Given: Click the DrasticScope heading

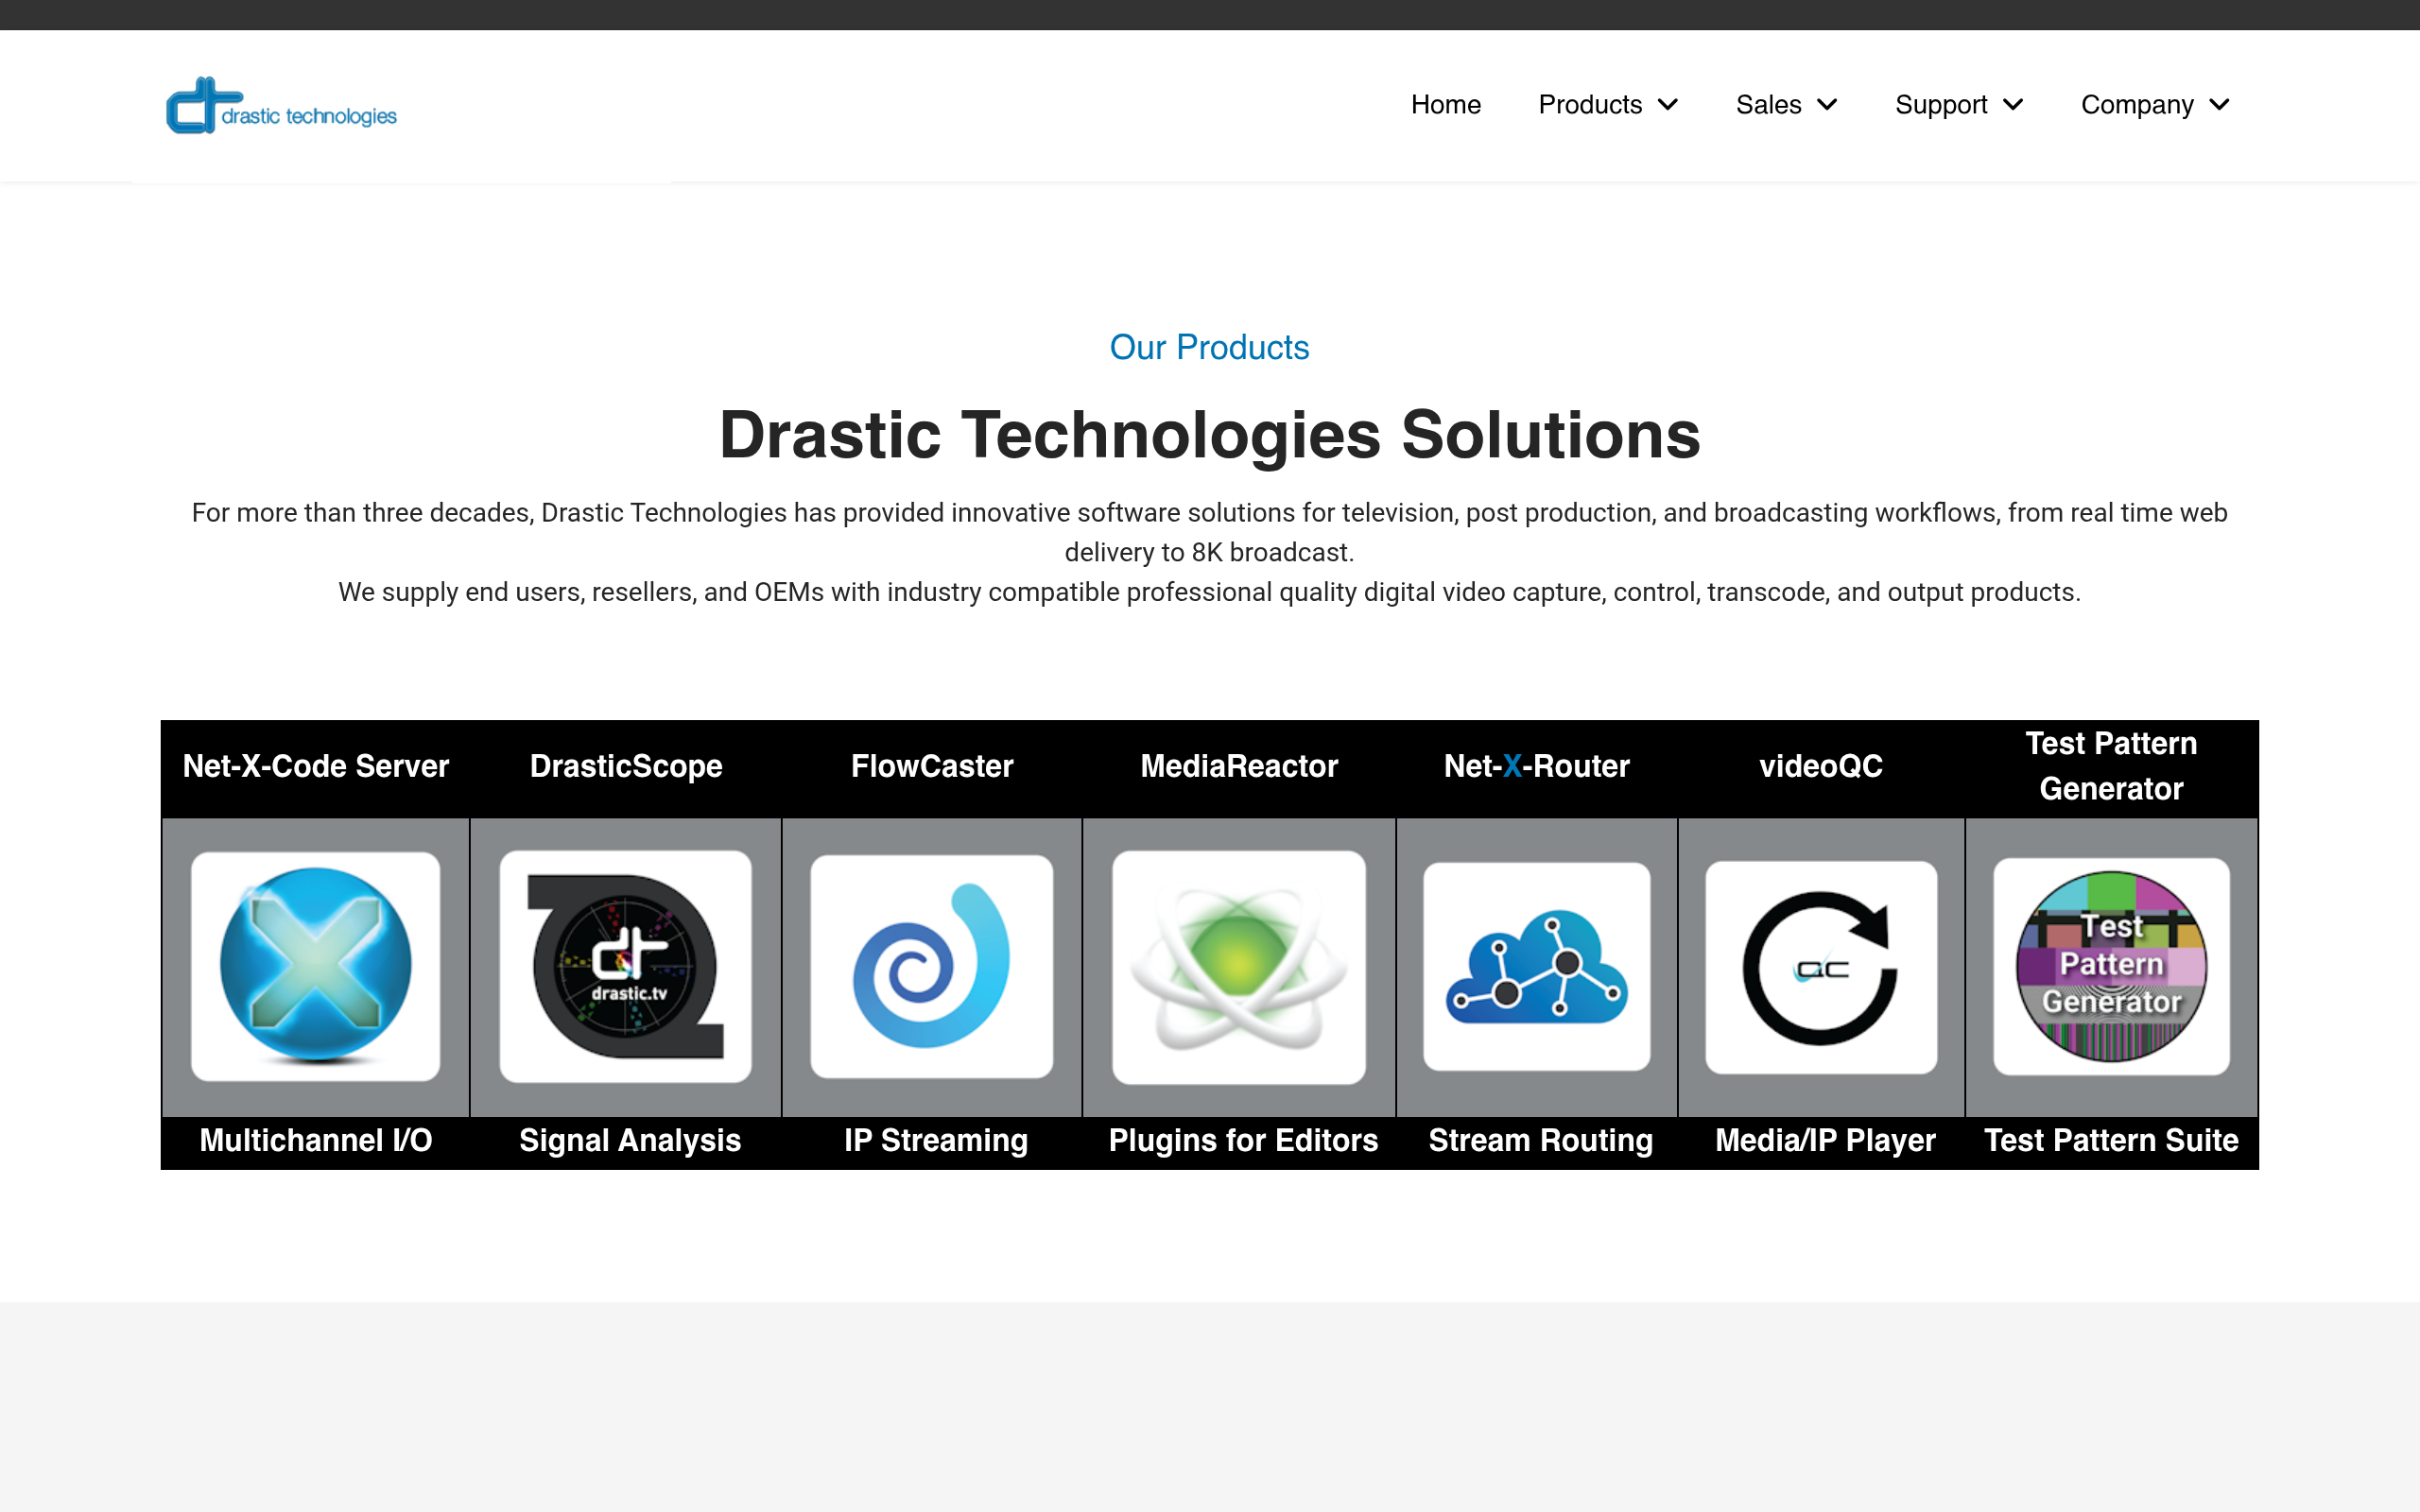Looking at the screenshot, I should [x=626, y=766].
